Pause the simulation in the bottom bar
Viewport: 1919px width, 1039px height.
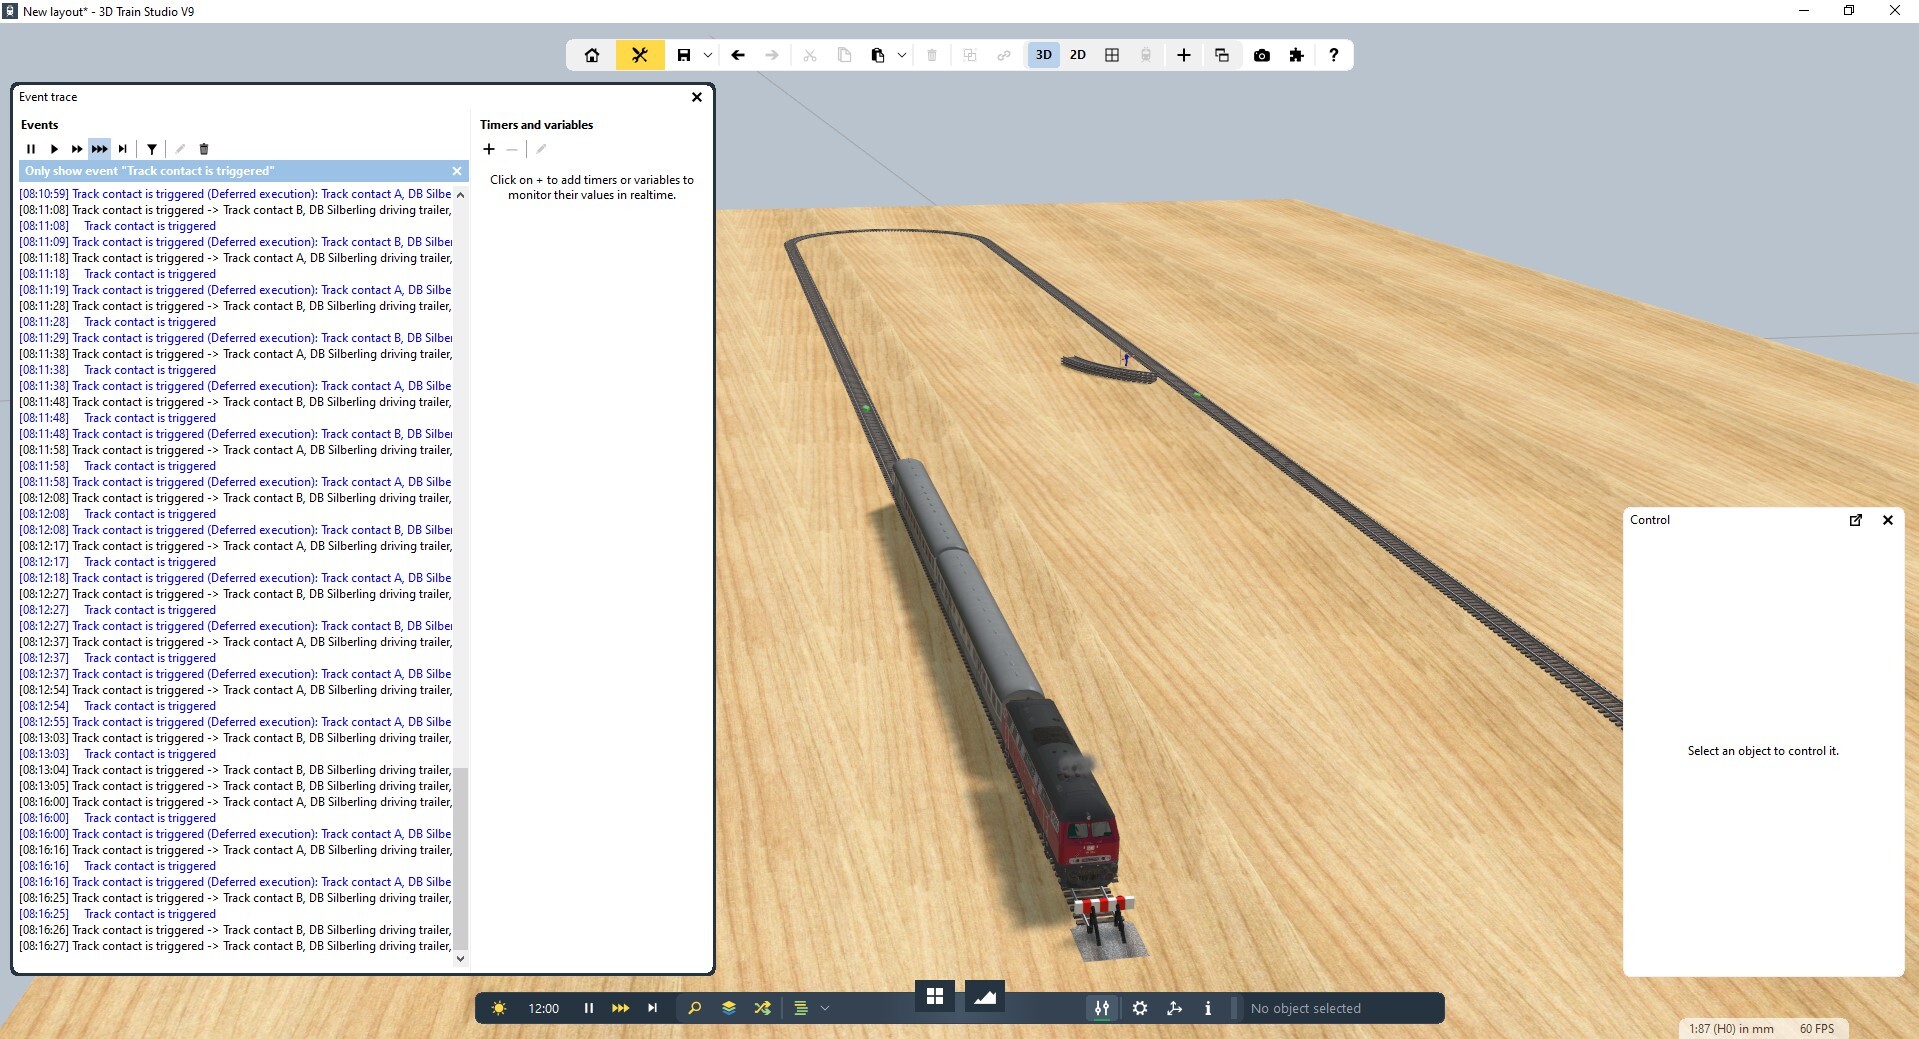click(x=589, y=1008)
